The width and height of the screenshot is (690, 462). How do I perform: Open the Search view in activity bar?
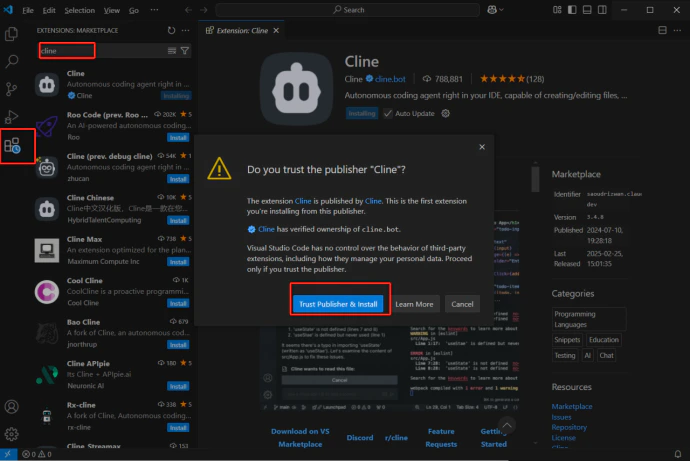(11, 61)
